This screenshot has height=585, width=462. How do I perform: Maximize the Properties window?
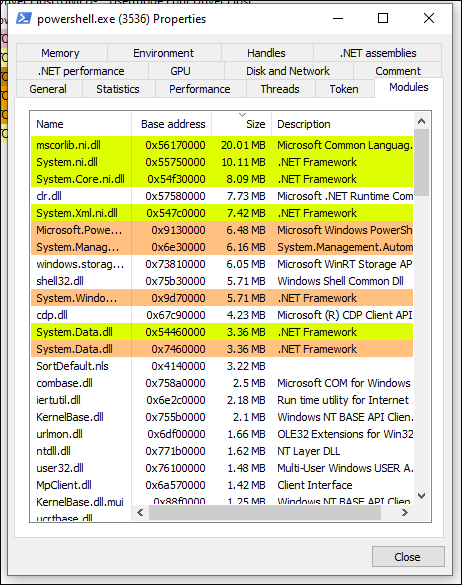[x=383, y=18]
